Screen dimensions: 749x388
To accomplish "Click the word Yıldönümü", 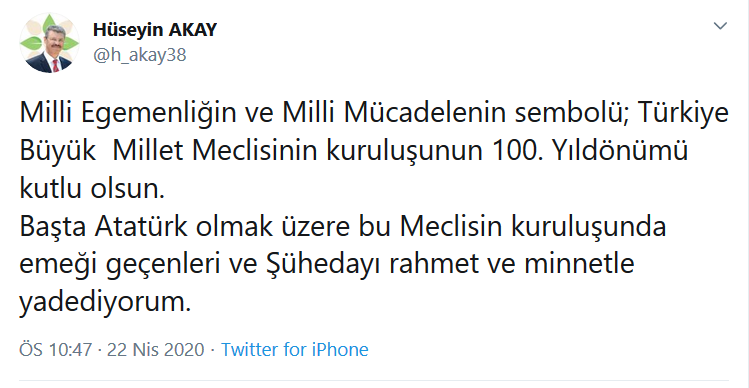I will [x=620, y=151].
